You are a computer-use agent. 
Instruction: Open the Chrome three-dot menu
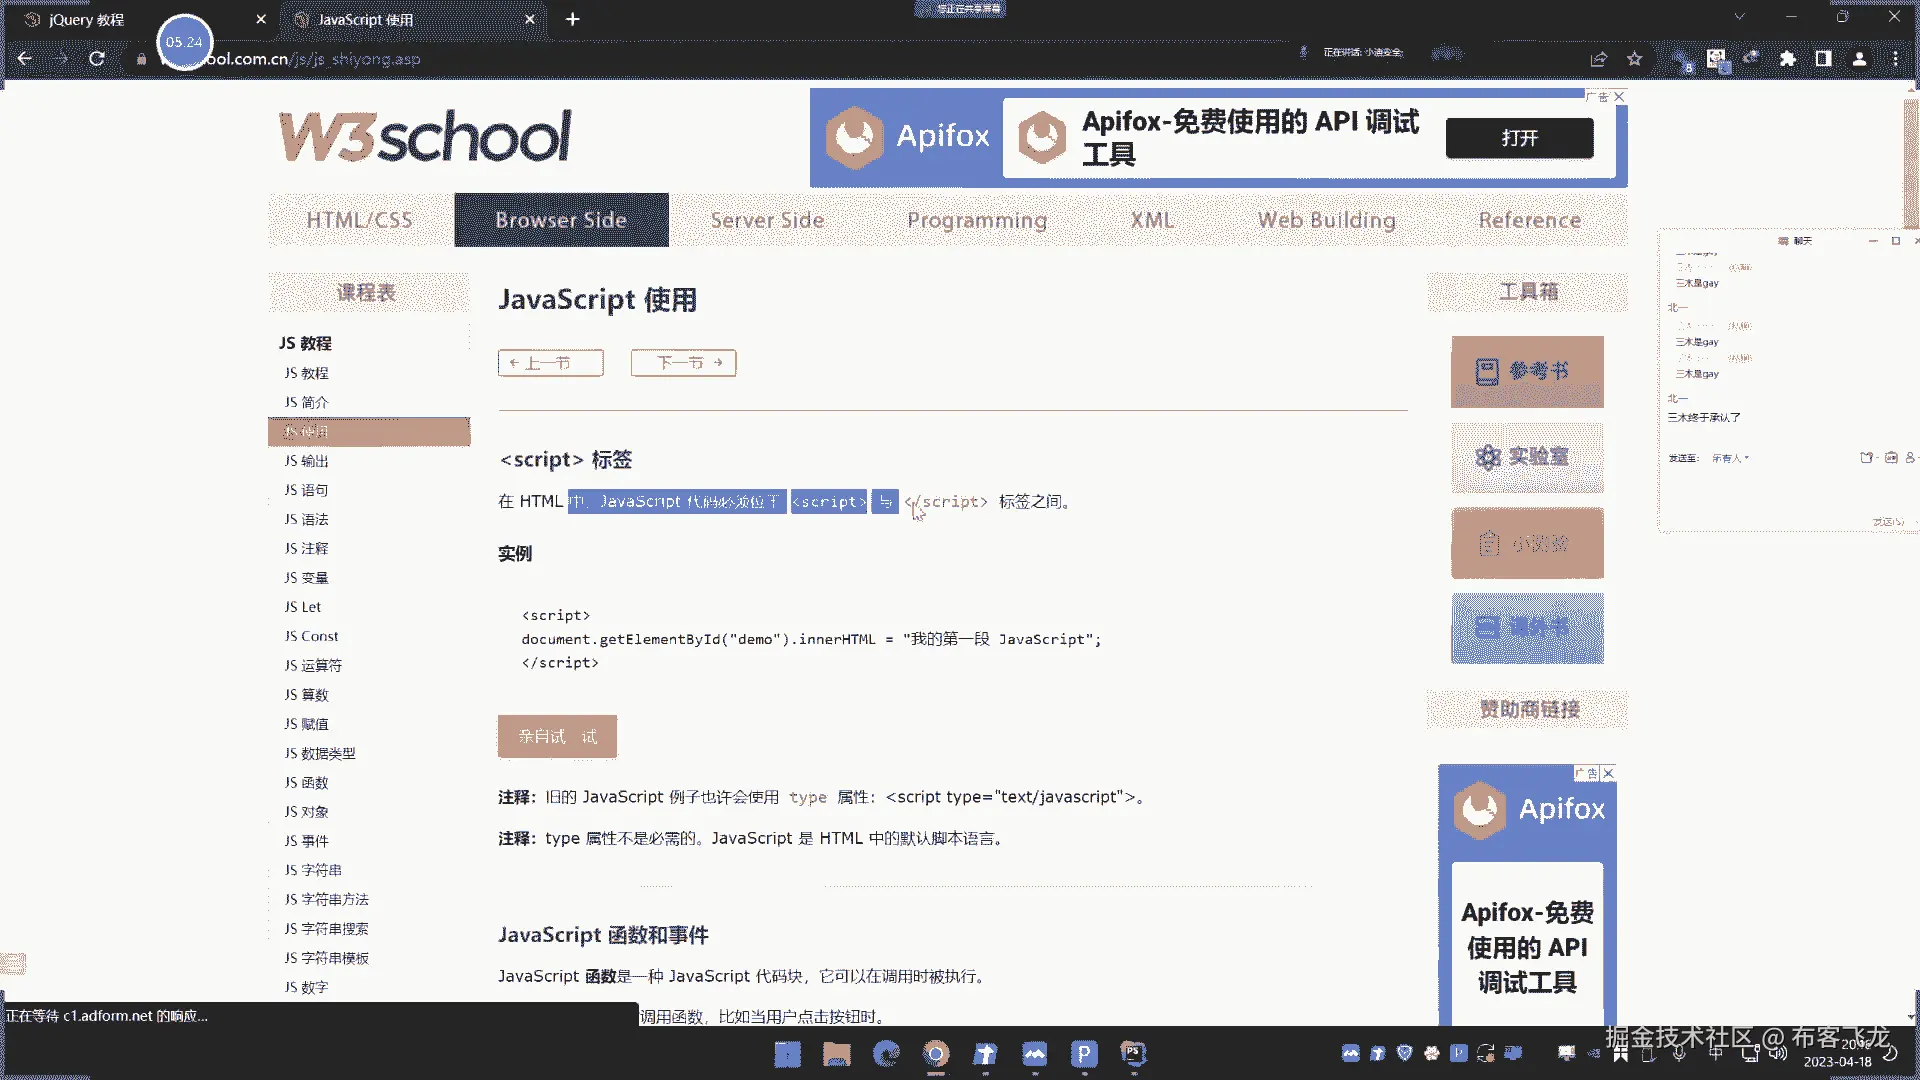pyautogui.click(x=1895, y=59)
